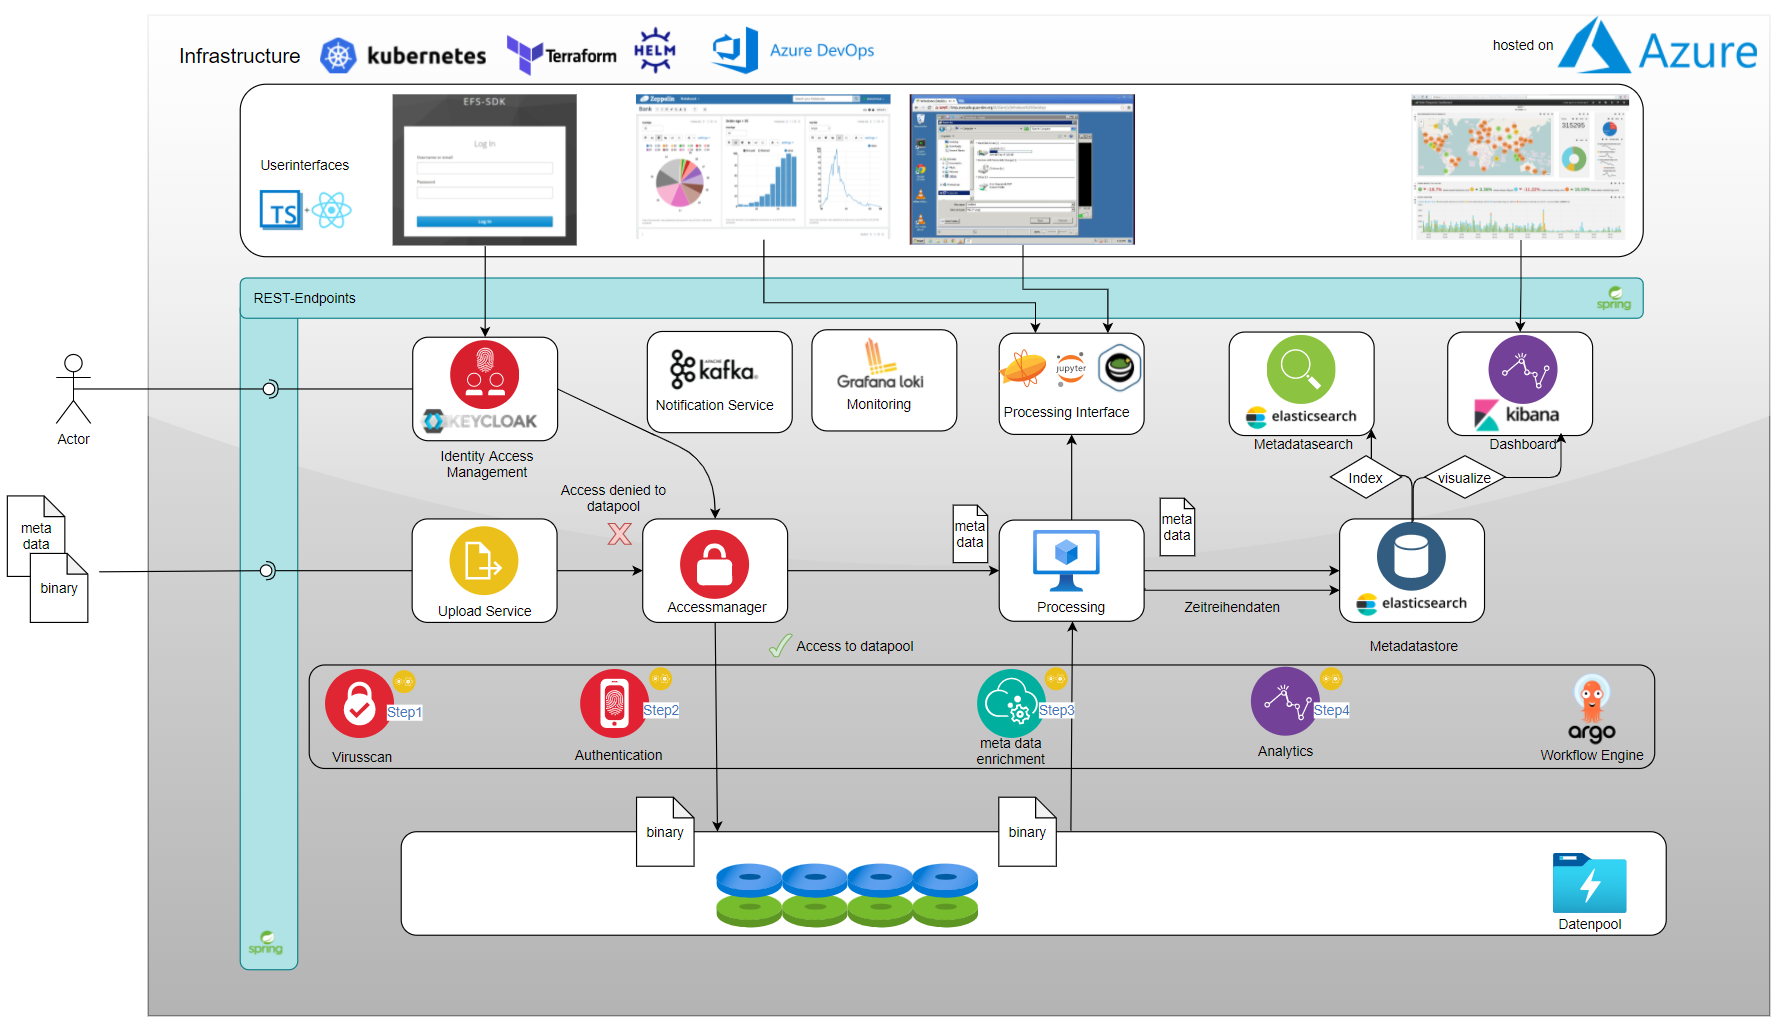The height and width of the screenshot is (1028, 1788).
Task: Click the hosted on text
Action: pos(1523,45)
